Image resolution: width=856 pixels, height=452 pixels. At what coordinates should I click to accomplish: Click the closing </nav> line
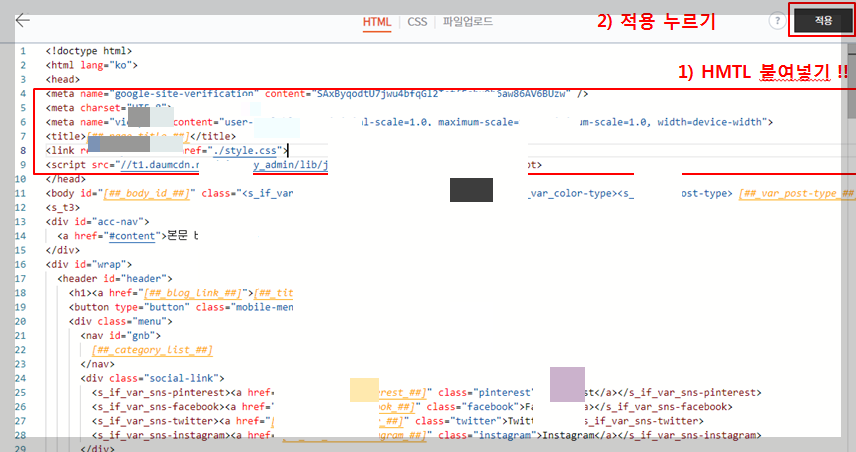[97, 364]
